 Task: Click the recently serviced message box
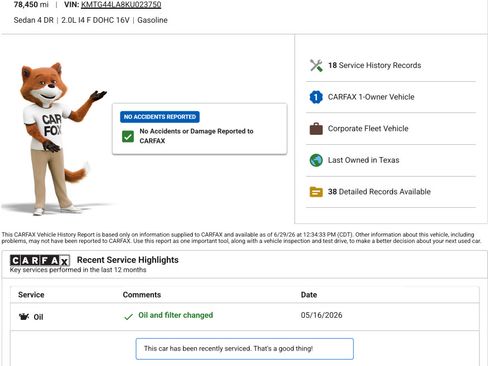[x=245, y=349]
